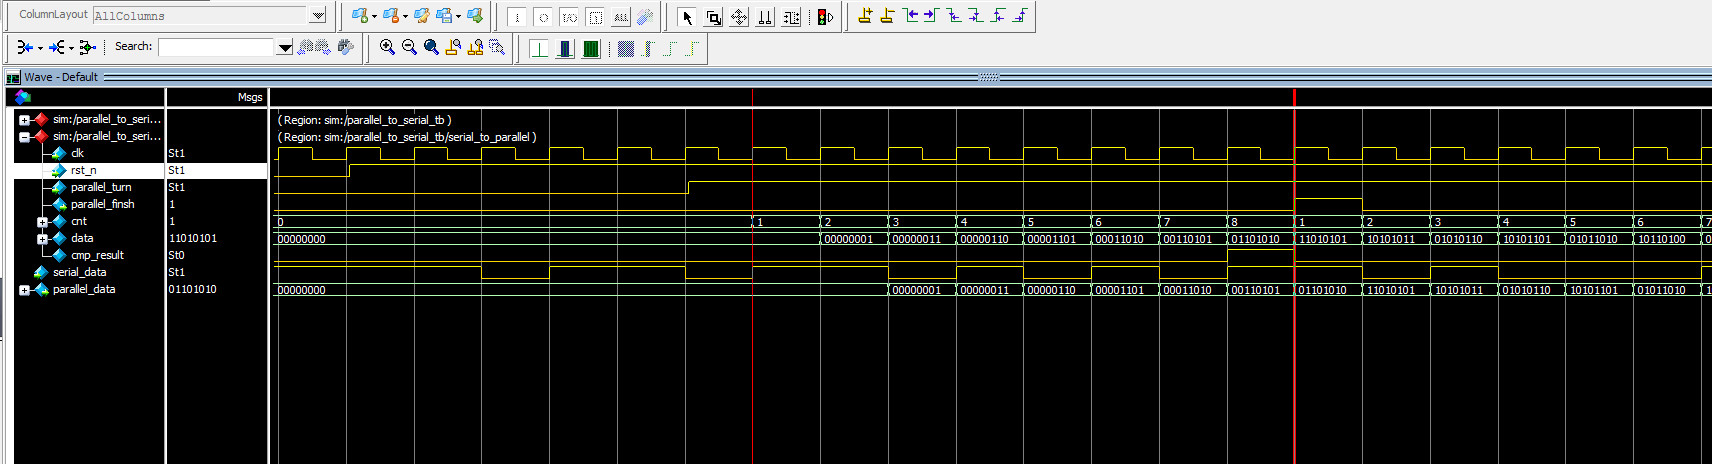The image size is (1712, 464).
Task: Expand the parallel_data signal bus
Action: coord(24,290)
